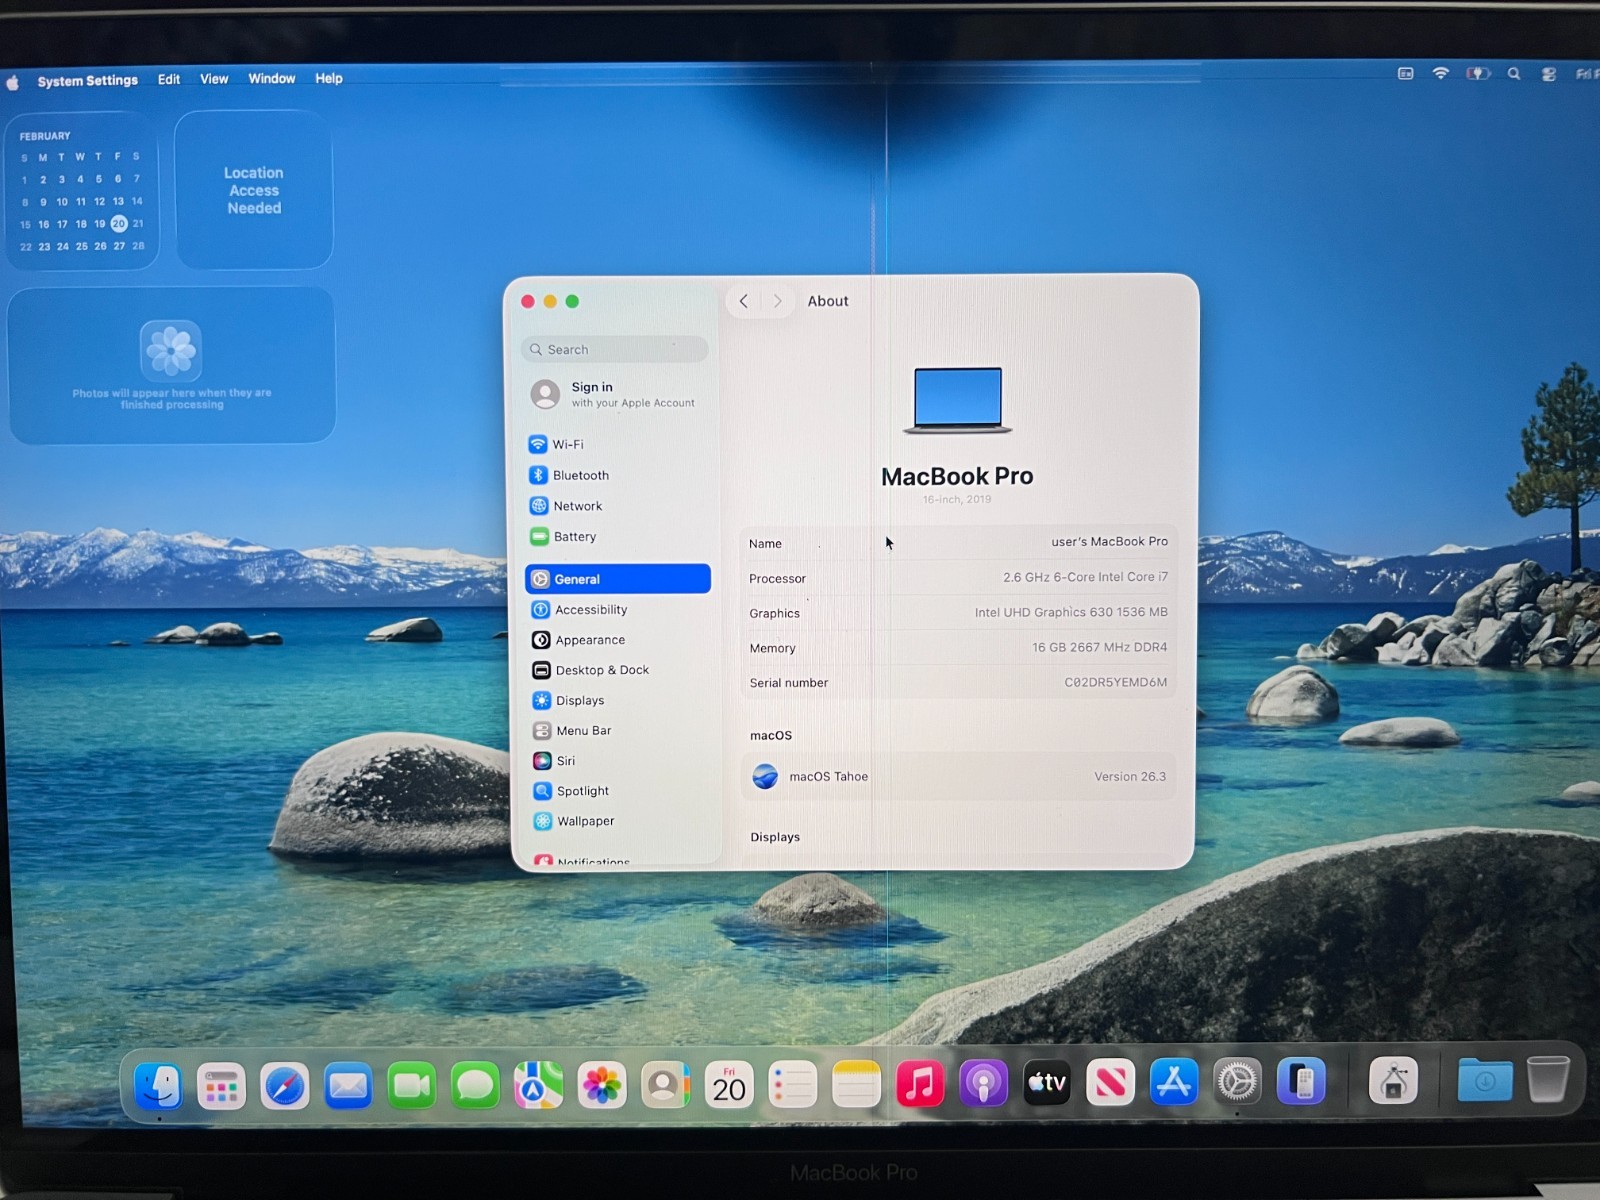Click serial number C02DR5YEMD6M
The height and width of the screenshot is (1200, 1600).
pyautogui.click(x=1116, y=682)
